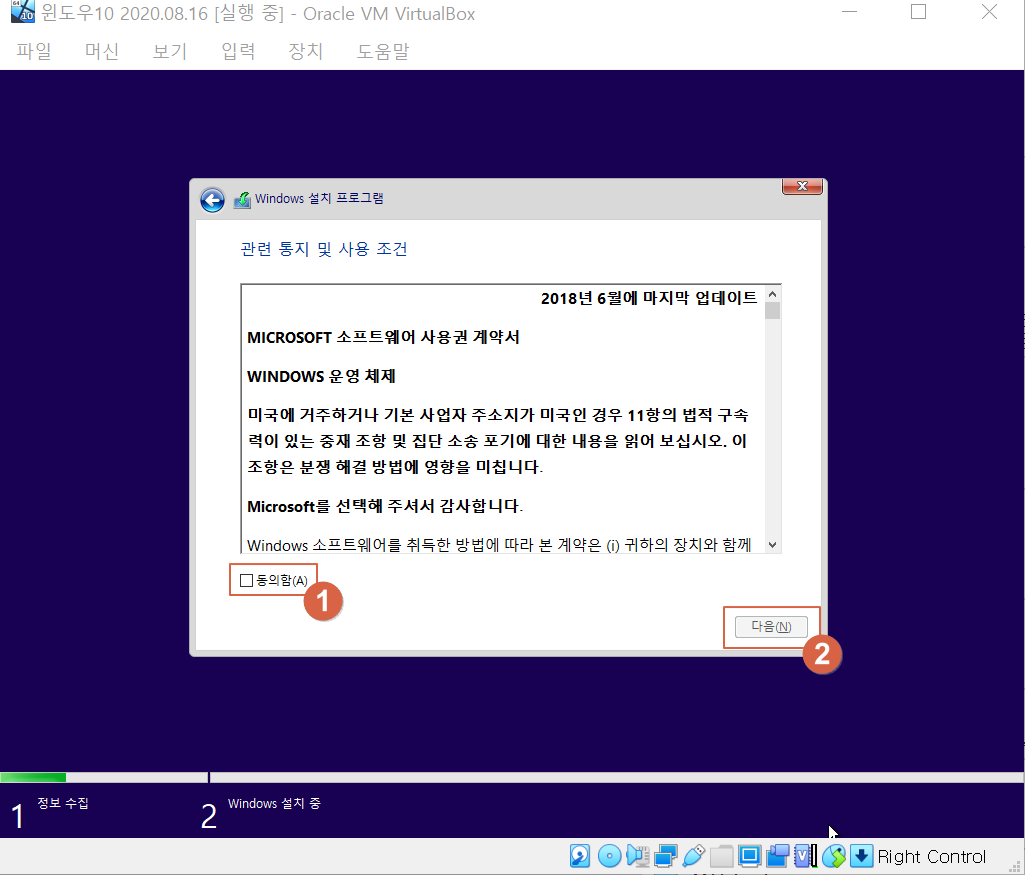
Task: Click the Right Control host key label
Action: coord(932,857)
